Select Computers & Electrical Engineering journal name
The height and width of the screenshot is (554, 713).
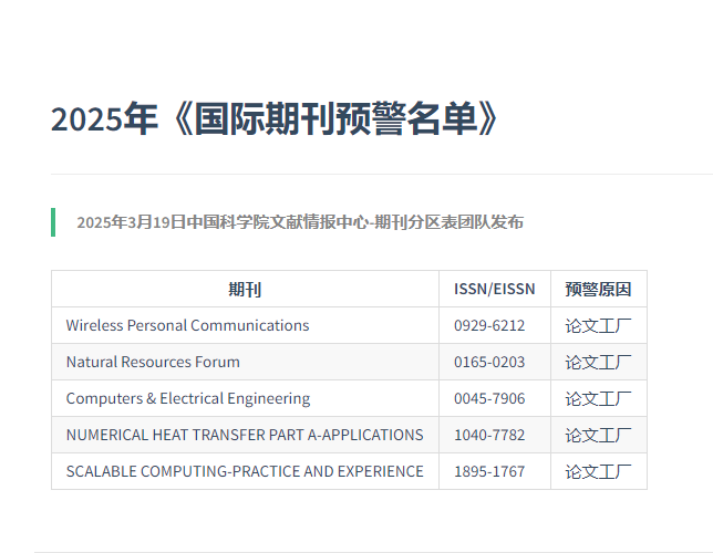coord(188,398)
